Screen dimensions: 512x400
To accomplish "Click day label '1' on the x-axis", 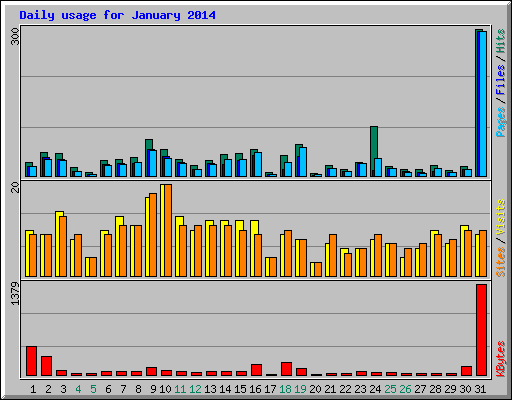I will pyautogui.click(x=33, y=389).
